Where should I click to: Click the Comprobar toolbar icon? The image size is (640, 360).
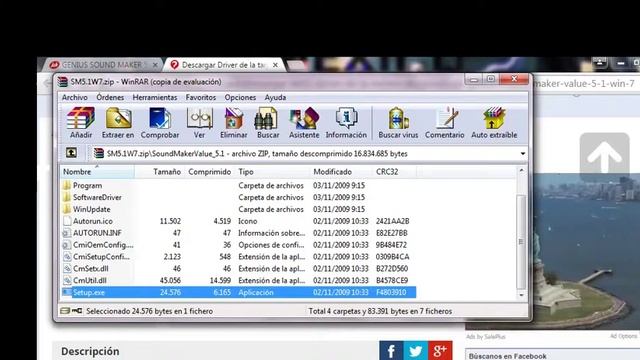pos(160,122)
